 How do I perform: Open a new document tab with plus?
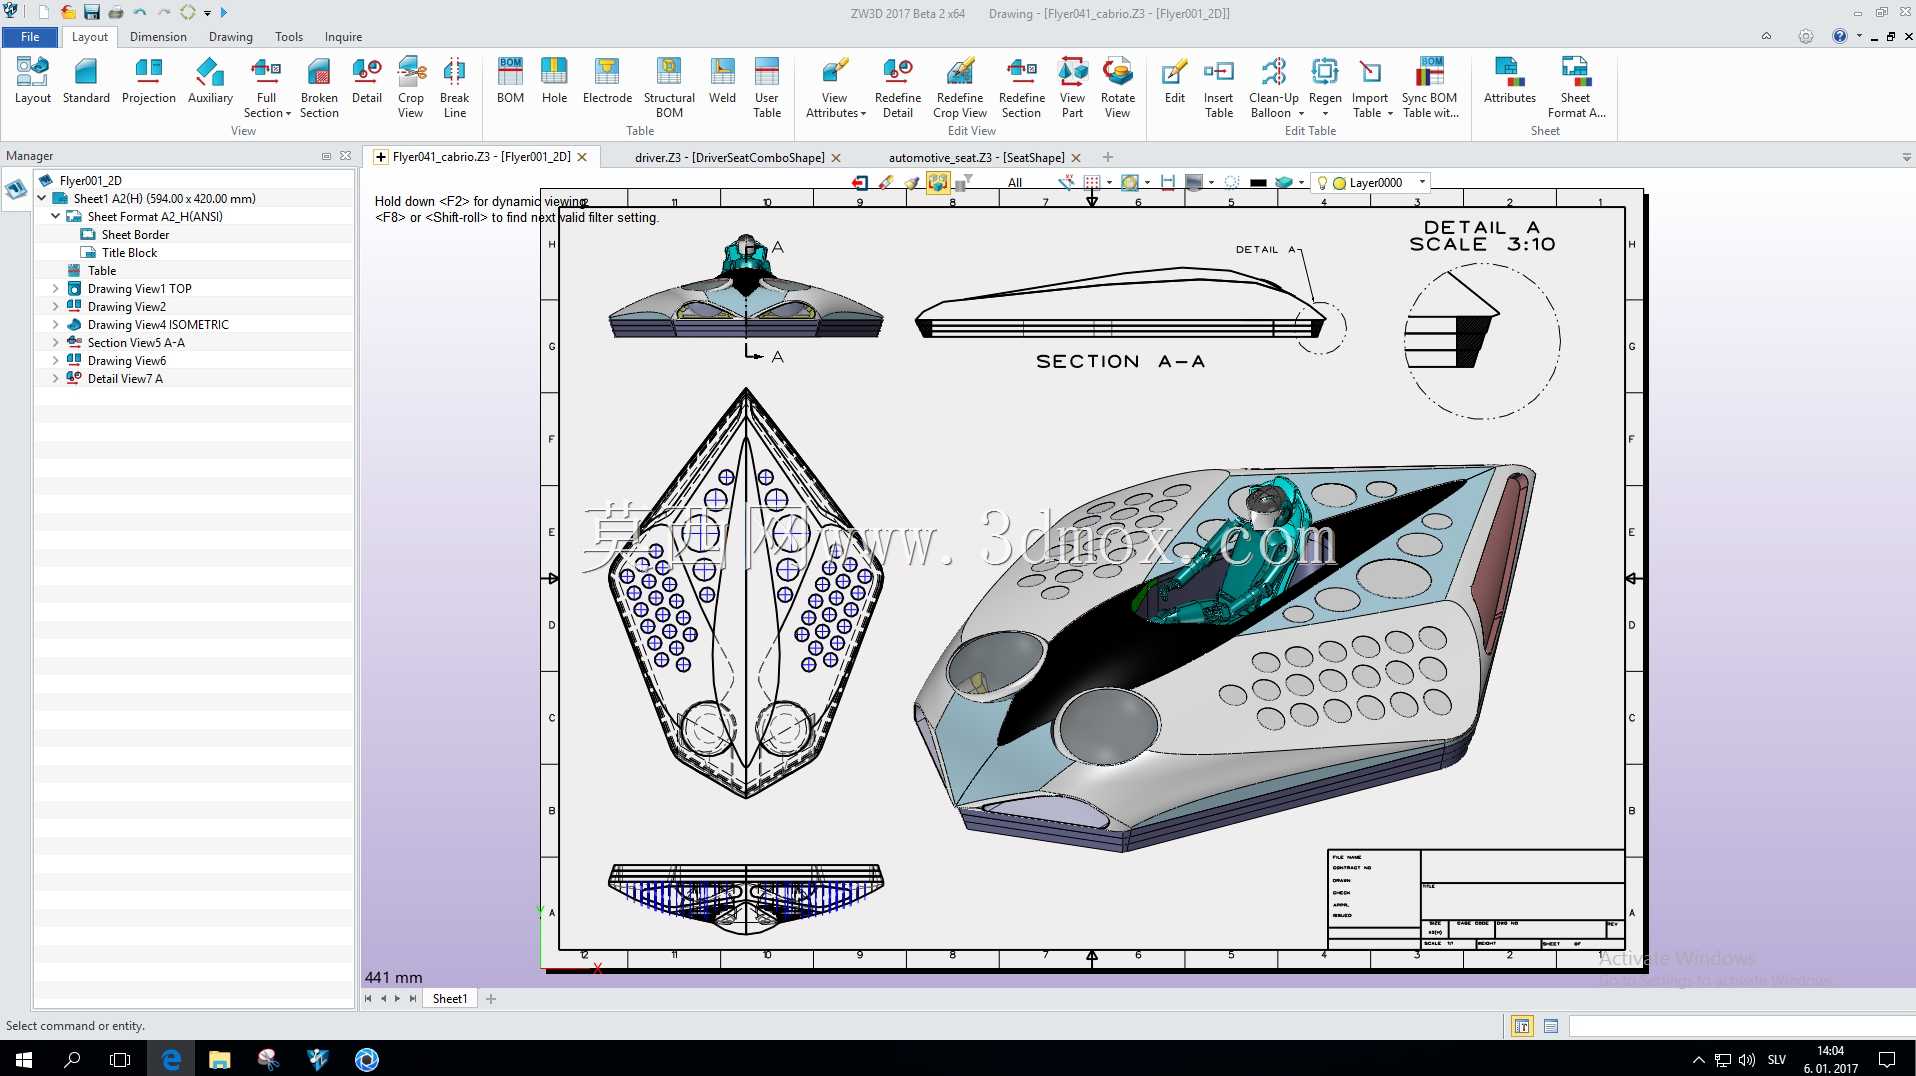pyautogui.click(x=1108, y=157)
